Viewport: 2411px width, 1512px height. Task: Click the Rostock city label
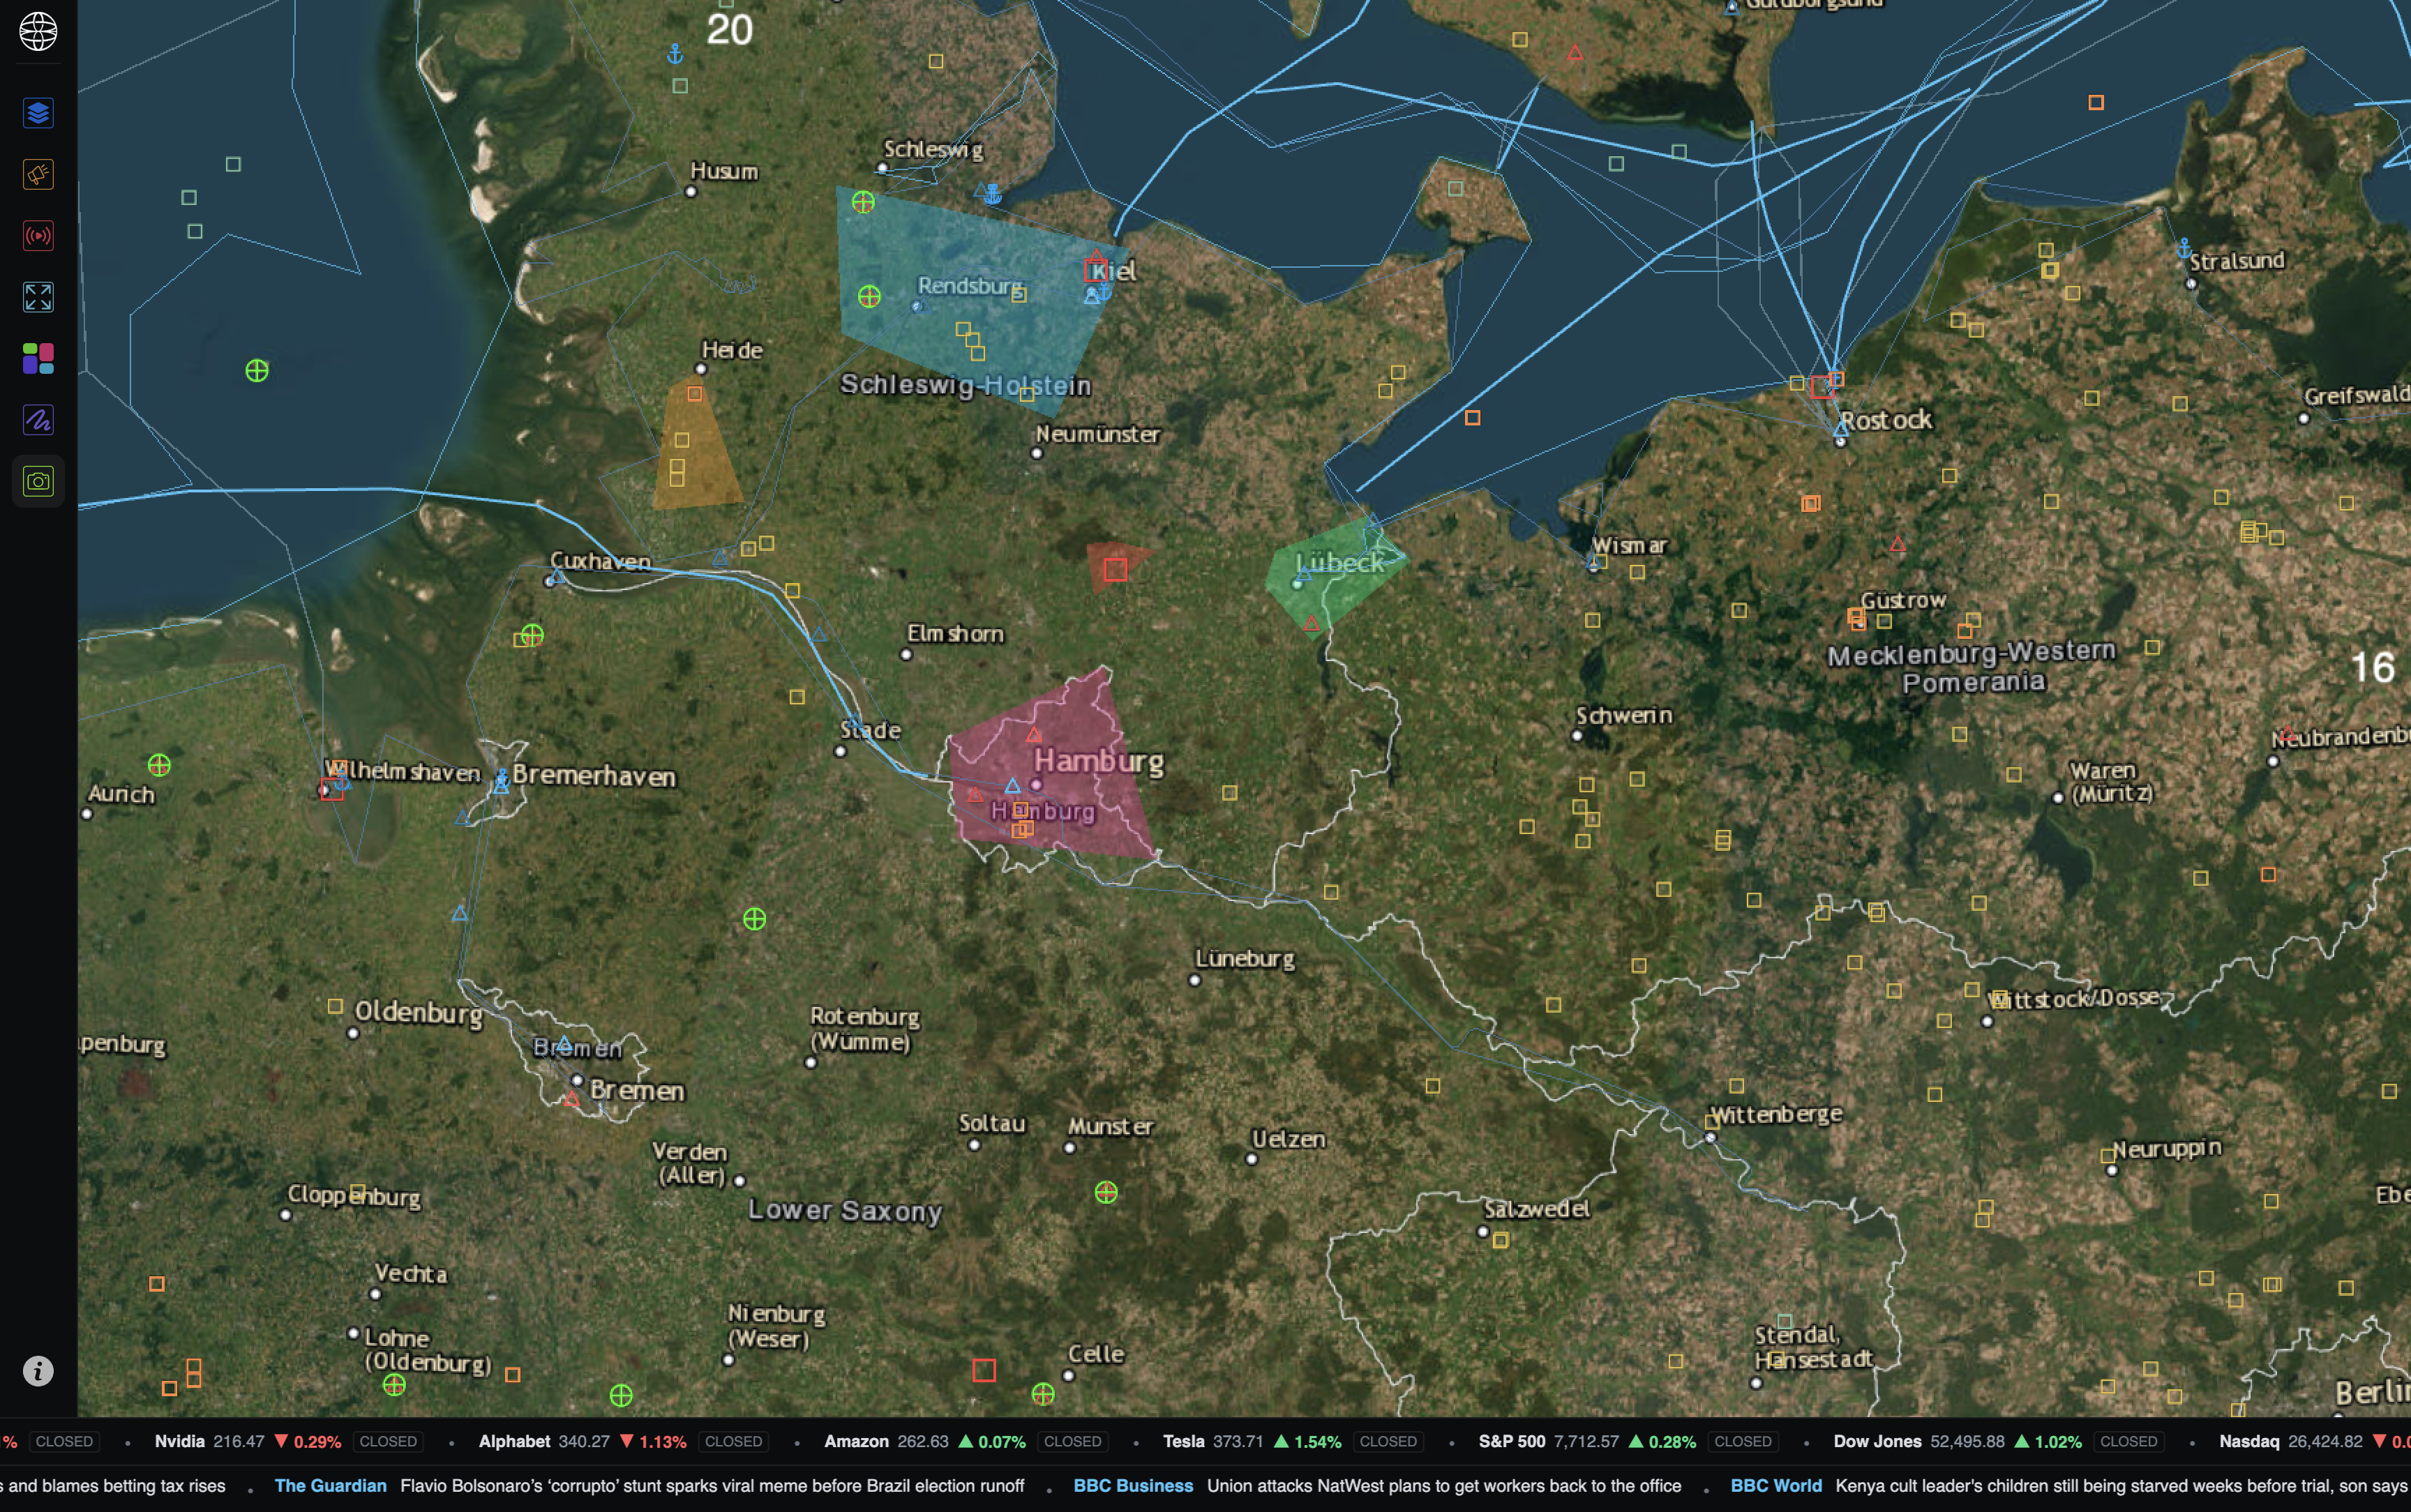click(x=1886, y=420)
